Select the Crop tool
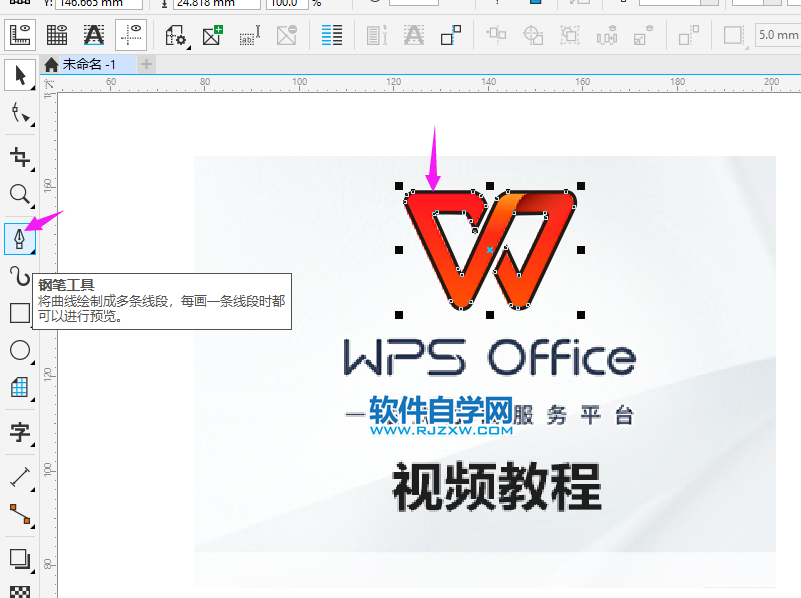This screenshot has width=801, height=598. (x=20, y=157)
